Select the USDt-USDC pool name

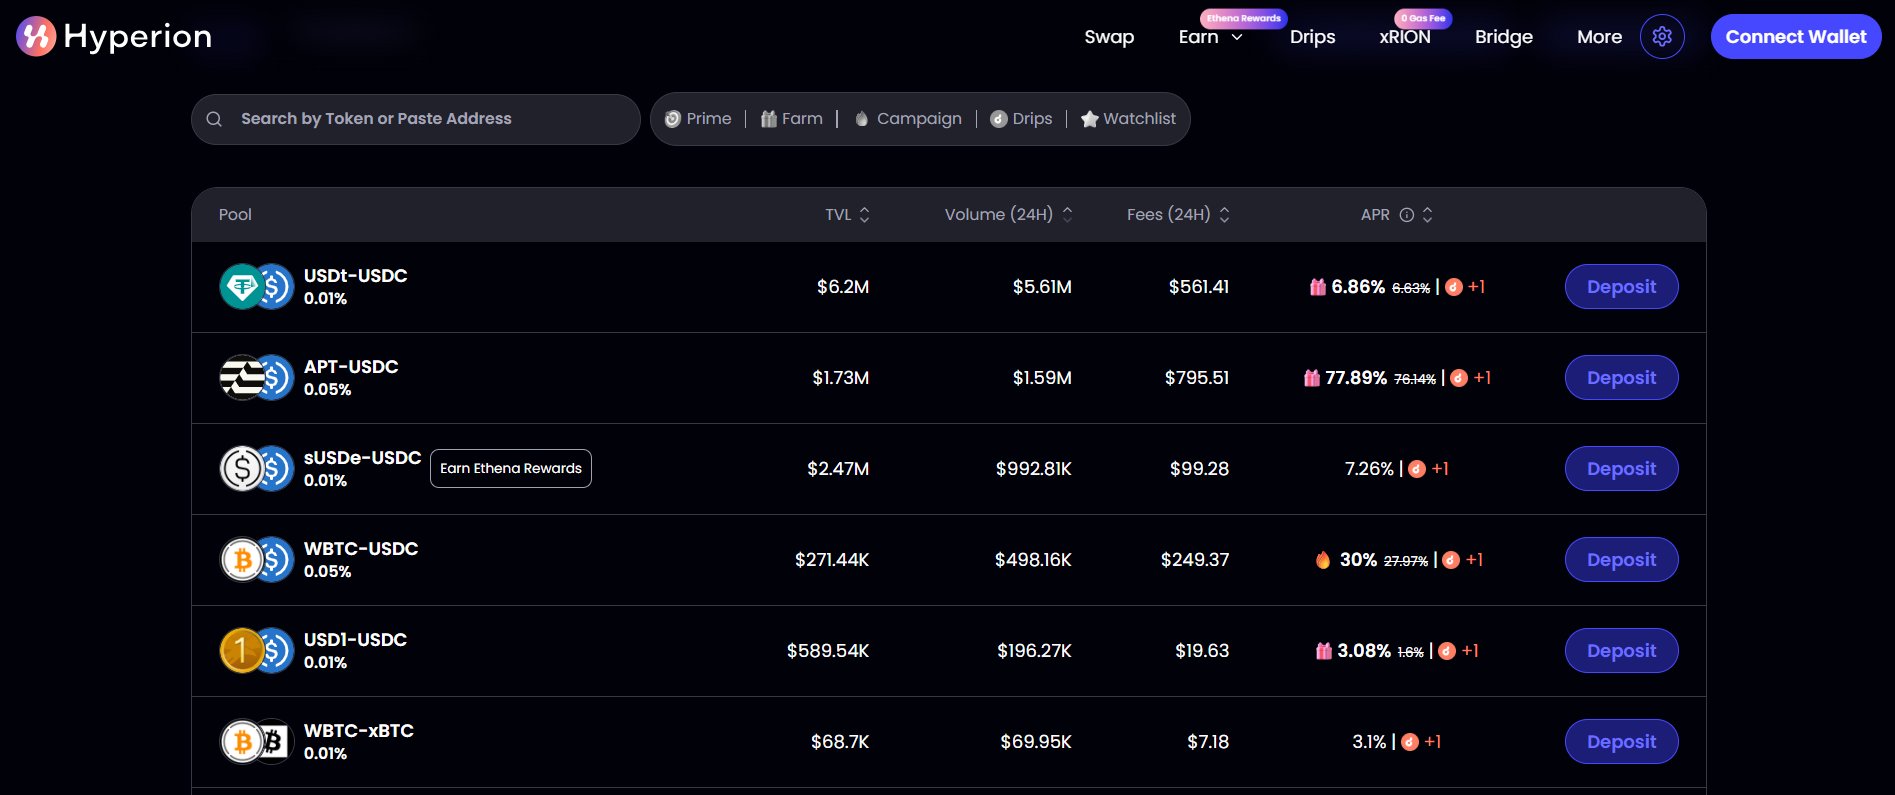355,276
